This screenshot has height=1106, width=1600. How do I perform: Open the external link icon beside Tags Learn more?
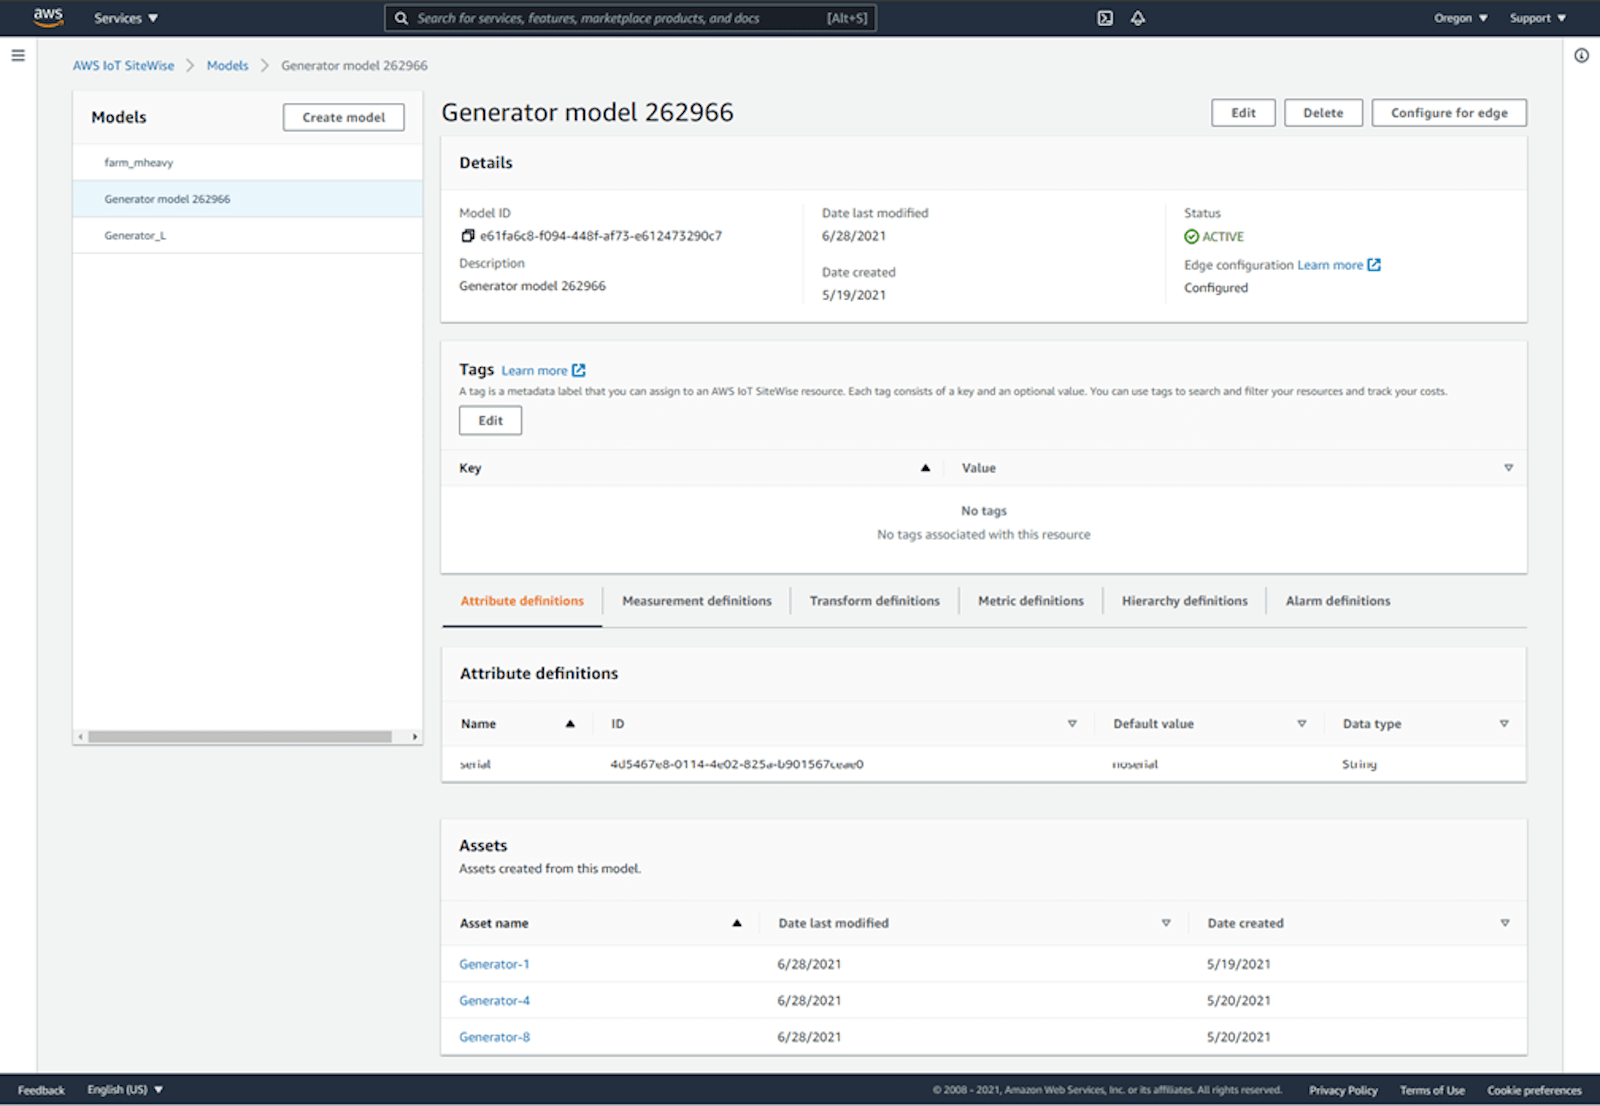(578, 370)
